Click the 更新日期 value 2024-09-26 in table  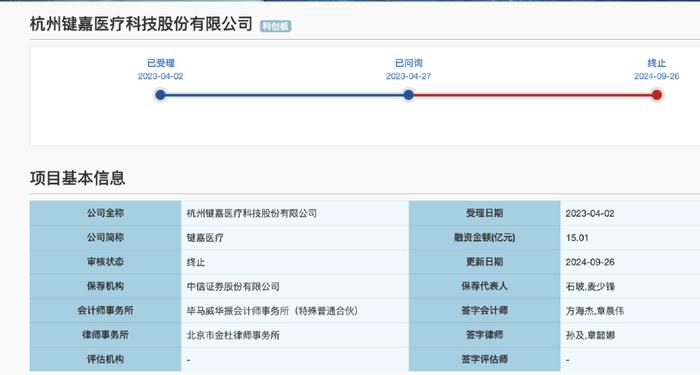(630, 262)
